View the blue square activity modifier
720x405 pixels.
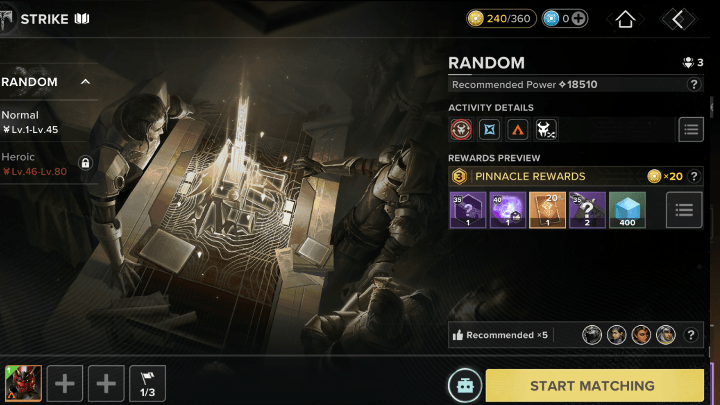(x=489, y=129)
